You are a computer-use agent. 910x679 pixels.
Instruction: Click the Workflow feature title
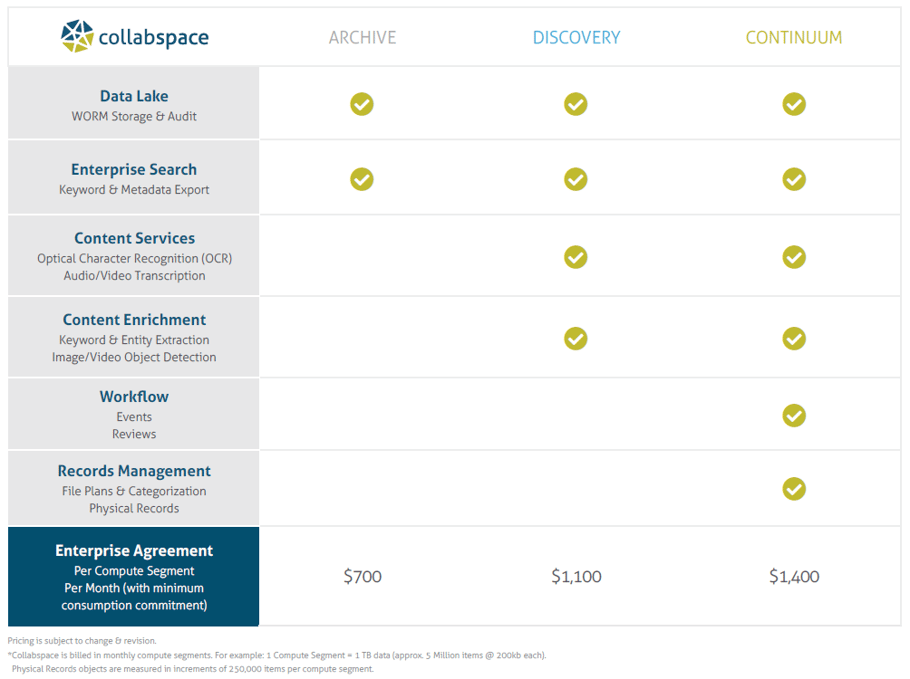(x=134, y=397)
